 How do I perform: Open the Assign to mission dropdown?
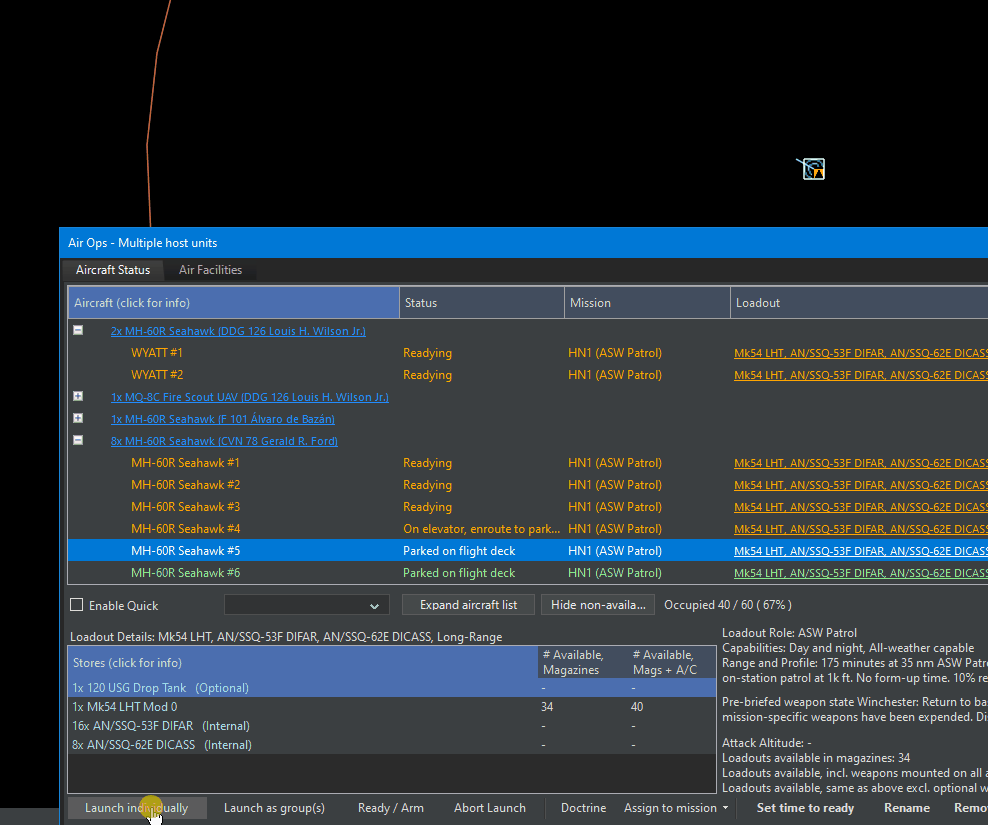pos(675,808)
